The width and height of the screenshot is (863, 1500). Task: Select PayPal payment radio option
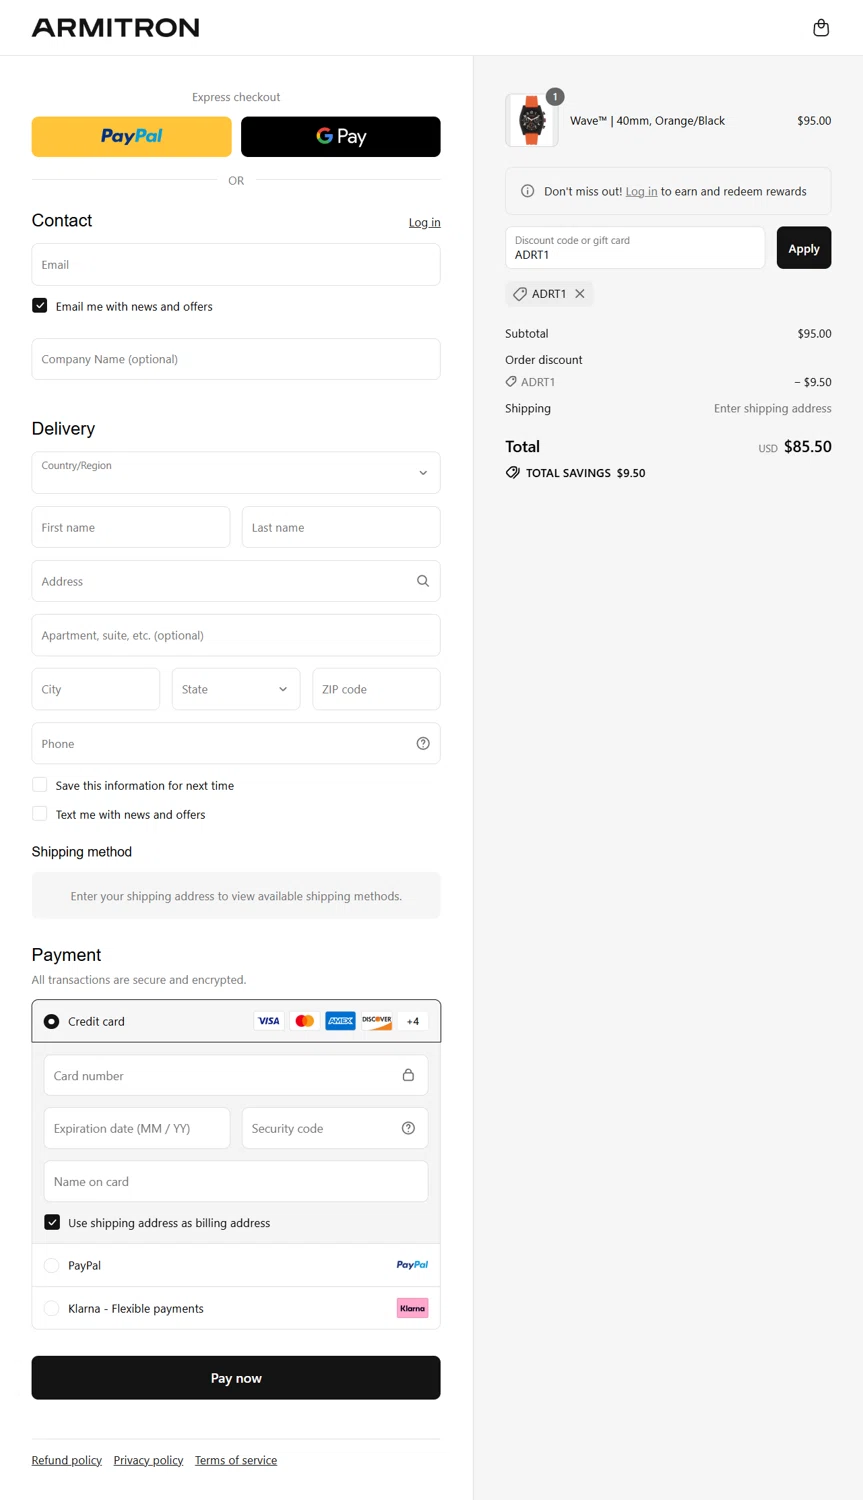click(51, 1265)
